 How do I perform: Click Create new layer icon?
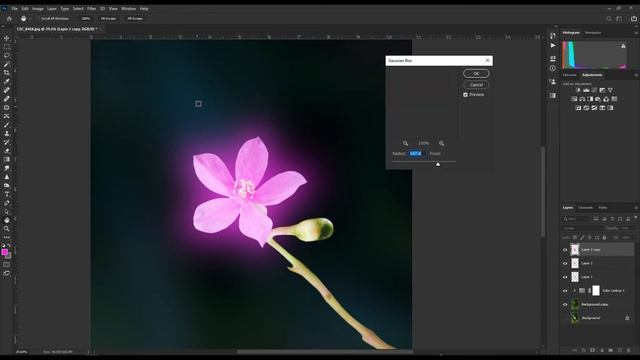[620, 350]
